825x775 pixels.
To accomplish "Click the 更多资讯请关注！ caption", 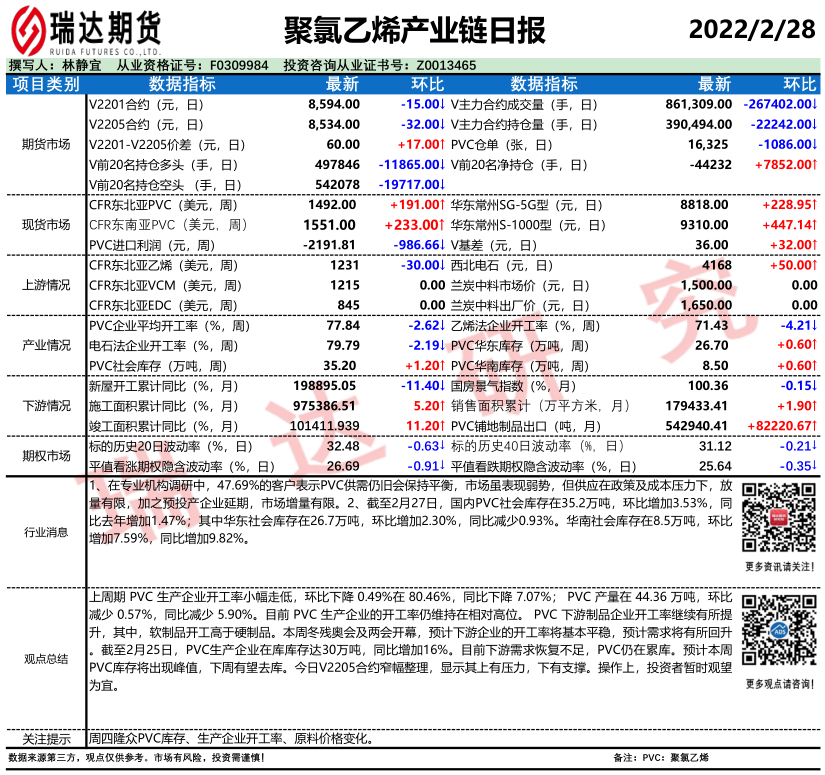I will (777, 566).
